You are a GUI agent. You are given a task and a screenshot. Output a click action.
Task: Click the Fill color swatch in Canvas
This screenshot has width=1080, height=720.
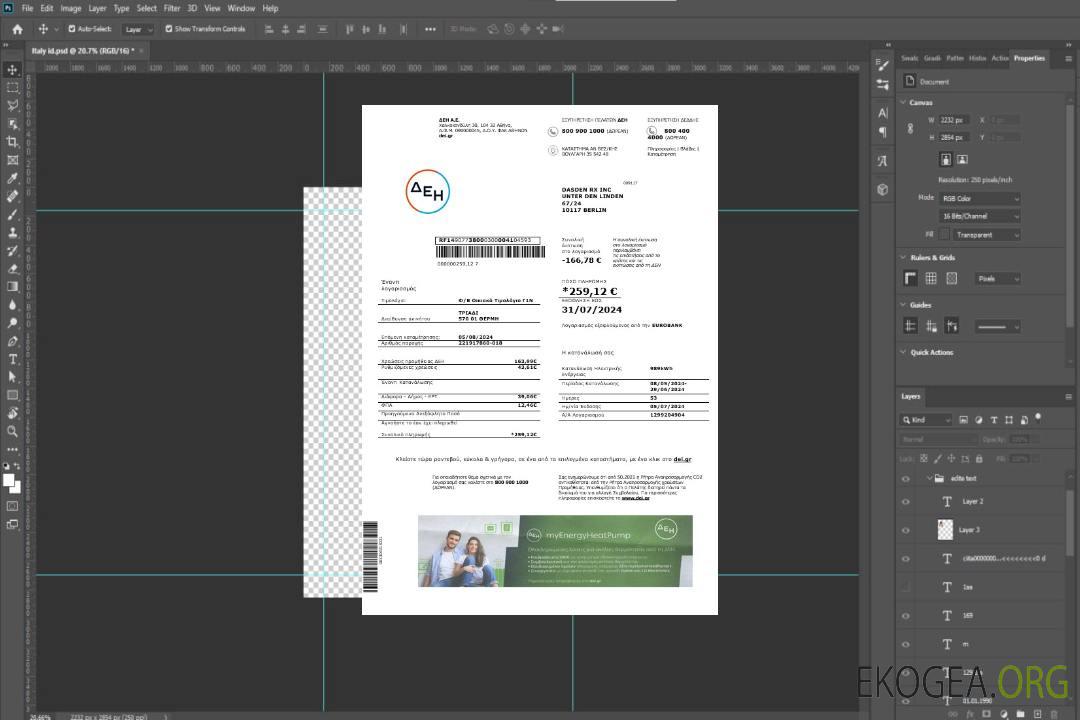[944, 235]
